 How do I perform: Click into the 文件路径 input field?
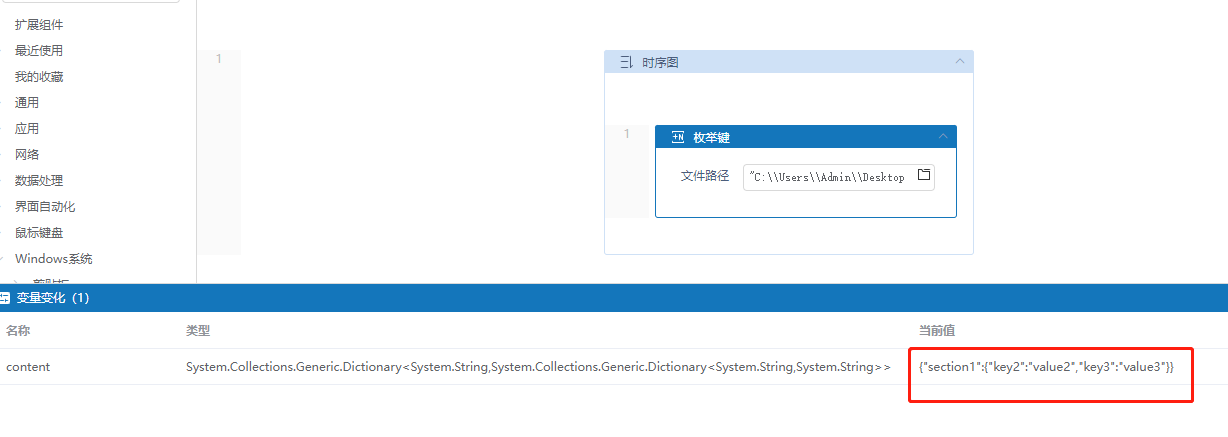[x=826, y=177]
